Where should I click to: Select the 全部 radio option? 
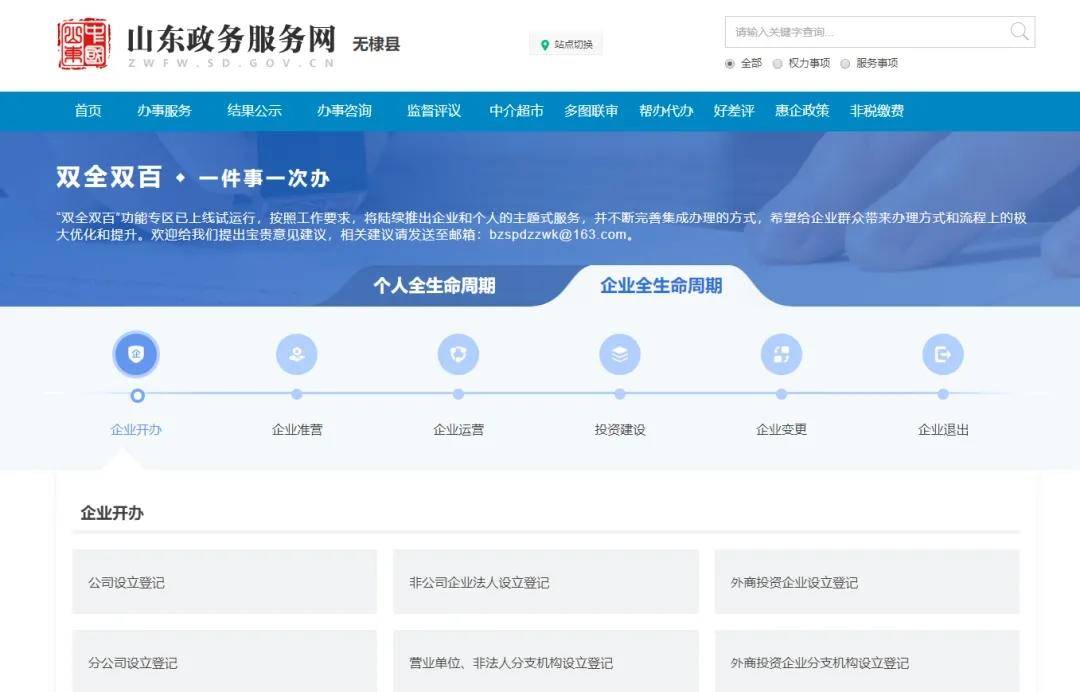(730, 63)
